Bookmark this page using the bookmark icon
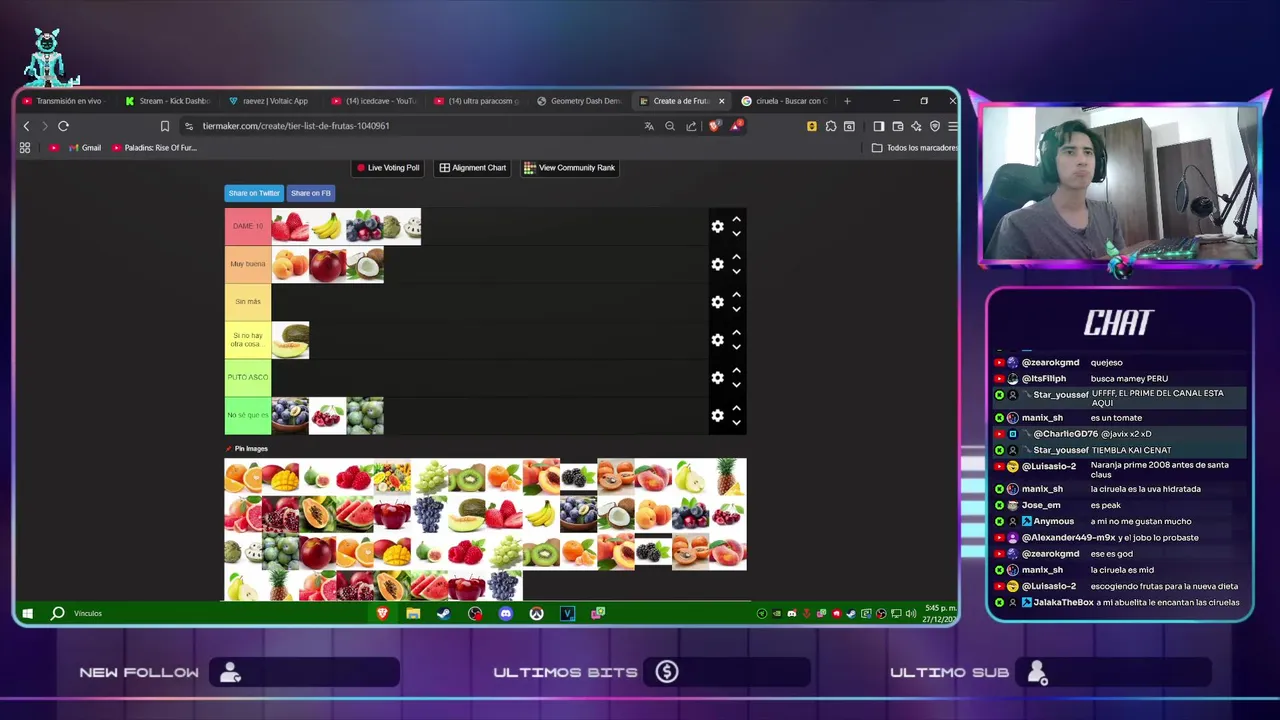The image size is (1280, 720). click(165, 126)
